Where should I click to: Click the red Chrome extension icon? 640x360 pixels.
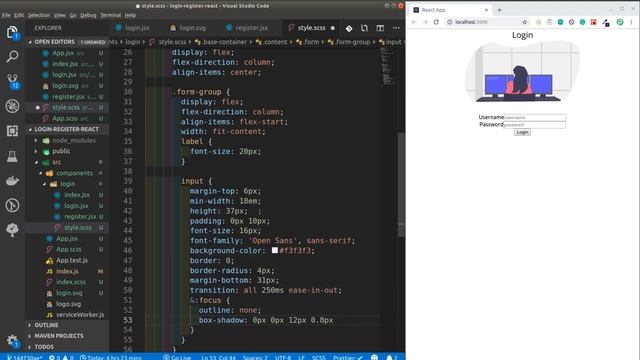tap(593, 22)
